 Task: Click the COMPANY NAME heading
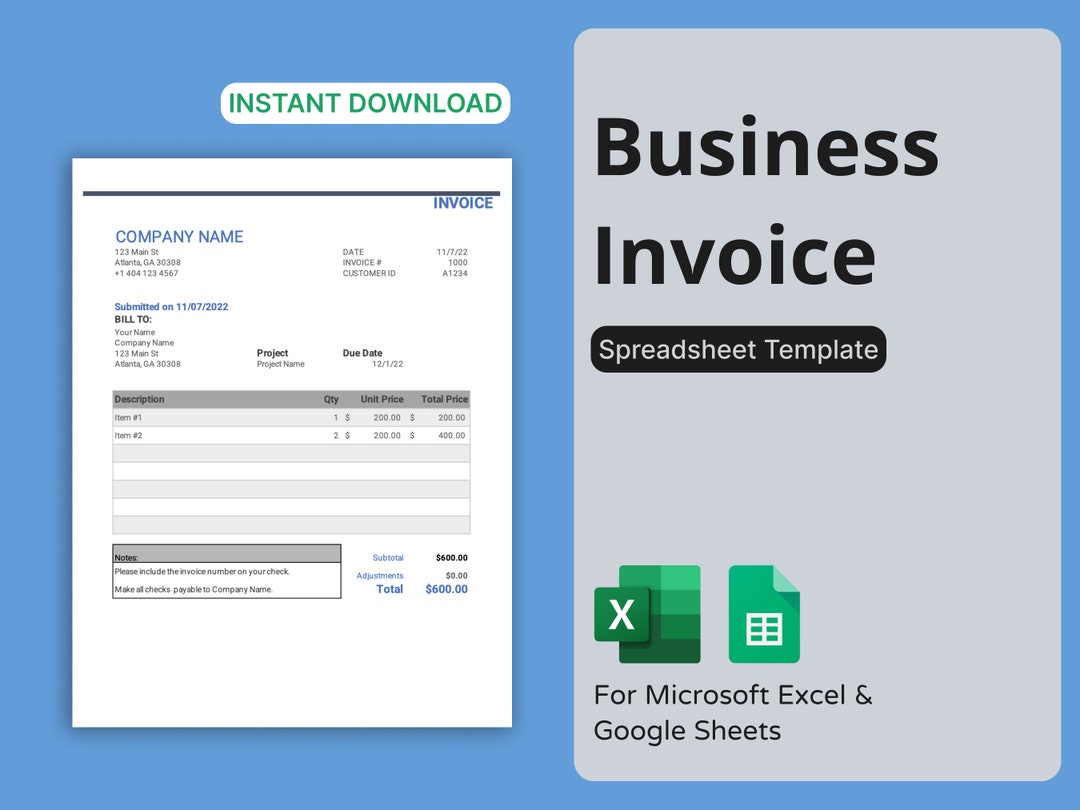pos(179,236)
